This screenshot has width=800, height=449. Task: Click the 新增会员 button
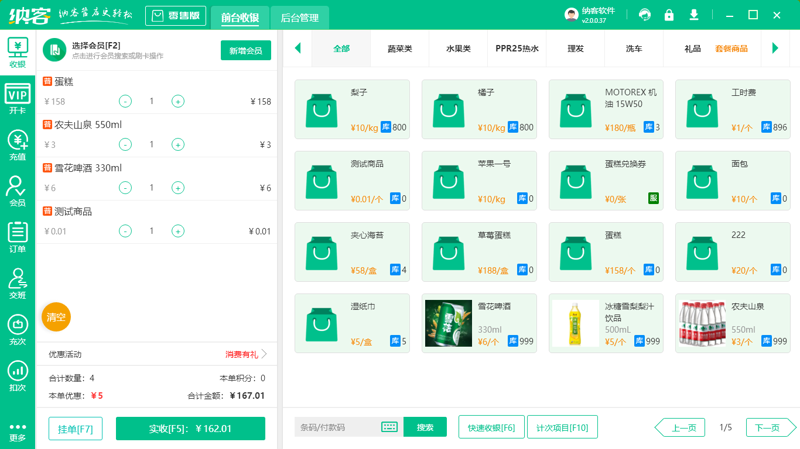coord(245,51)
